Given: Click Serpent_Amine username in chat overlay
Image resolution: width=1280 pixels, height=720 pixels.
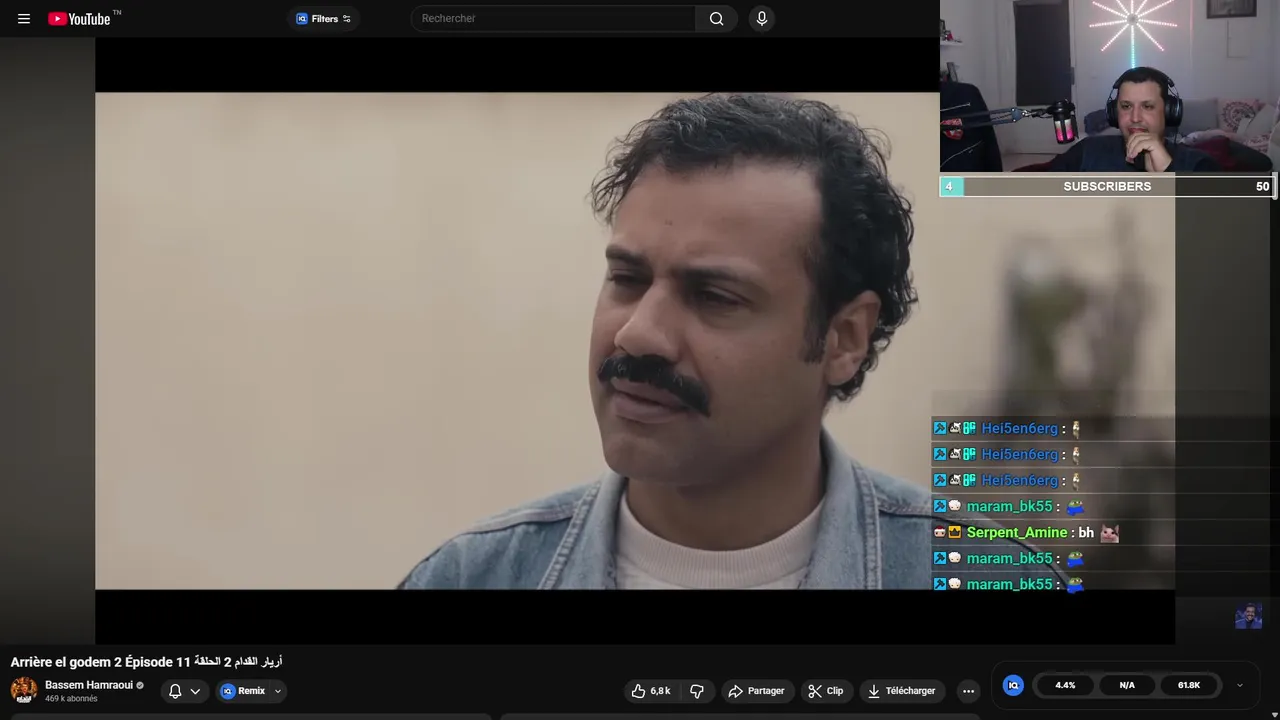Looking at the screenshot, I should (x=1017, y=533).
